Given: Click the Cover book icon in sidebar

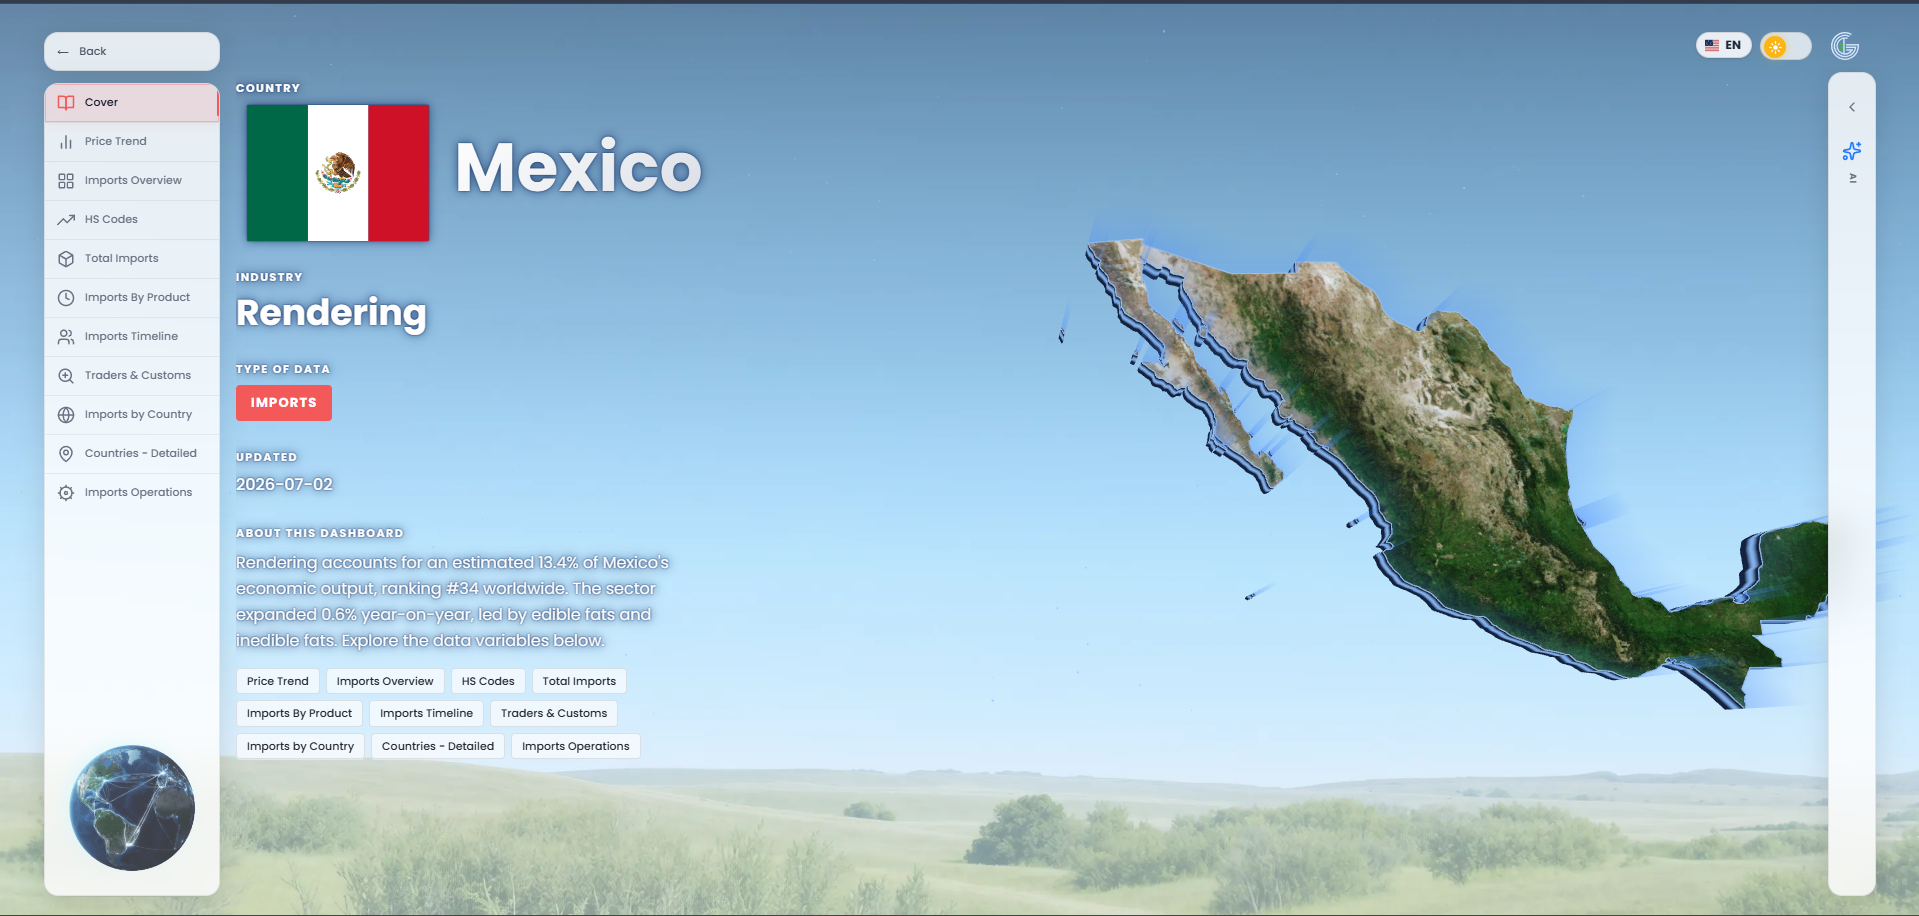Looking at the screenshot, I should point(66,102).
